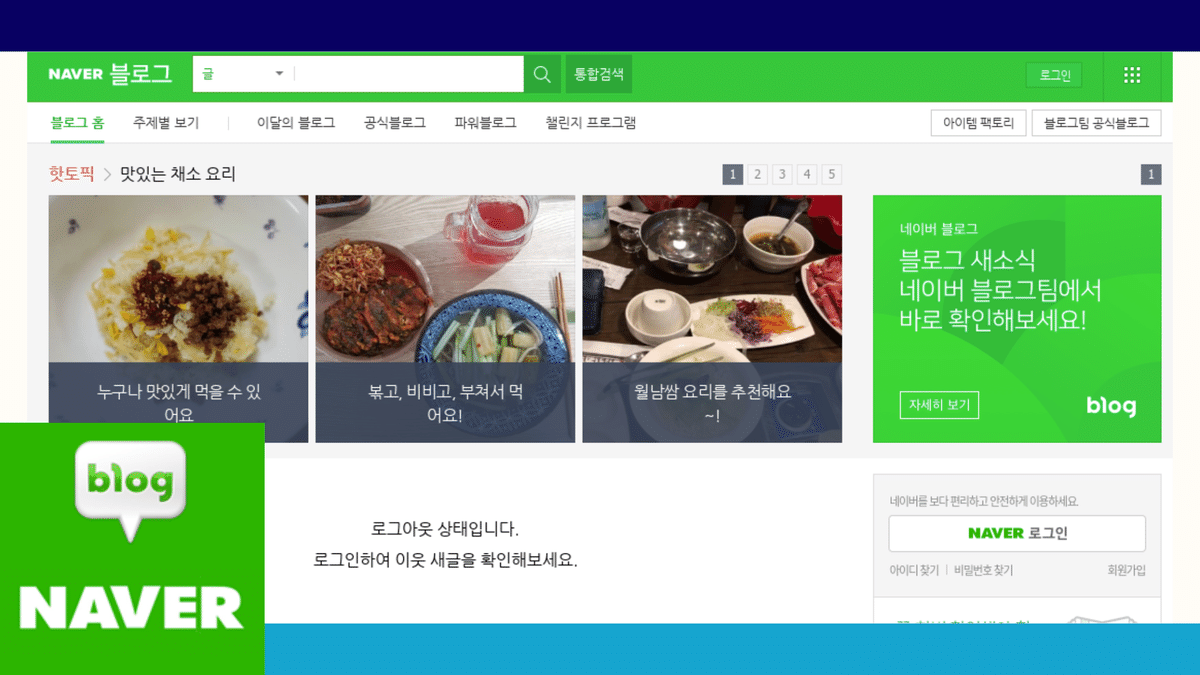The width and height of the screenshot is (1200, 675).
Task: Click the search magnifier icon
Action: (542, 74)
